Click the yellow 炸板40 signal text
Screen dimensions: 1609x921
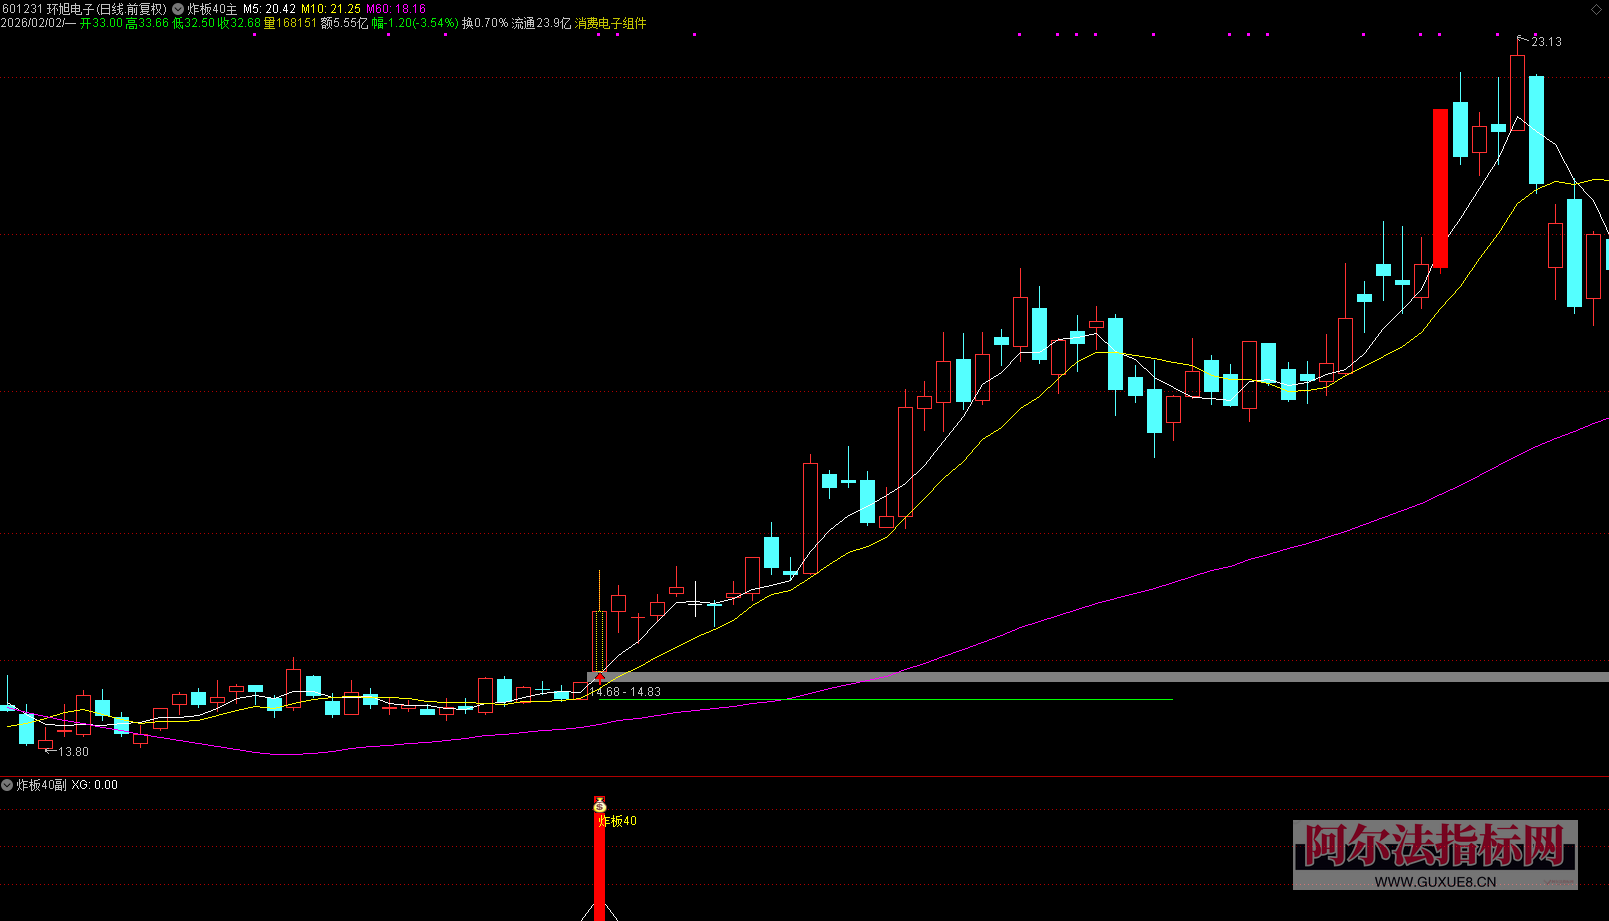pos(618,821)
